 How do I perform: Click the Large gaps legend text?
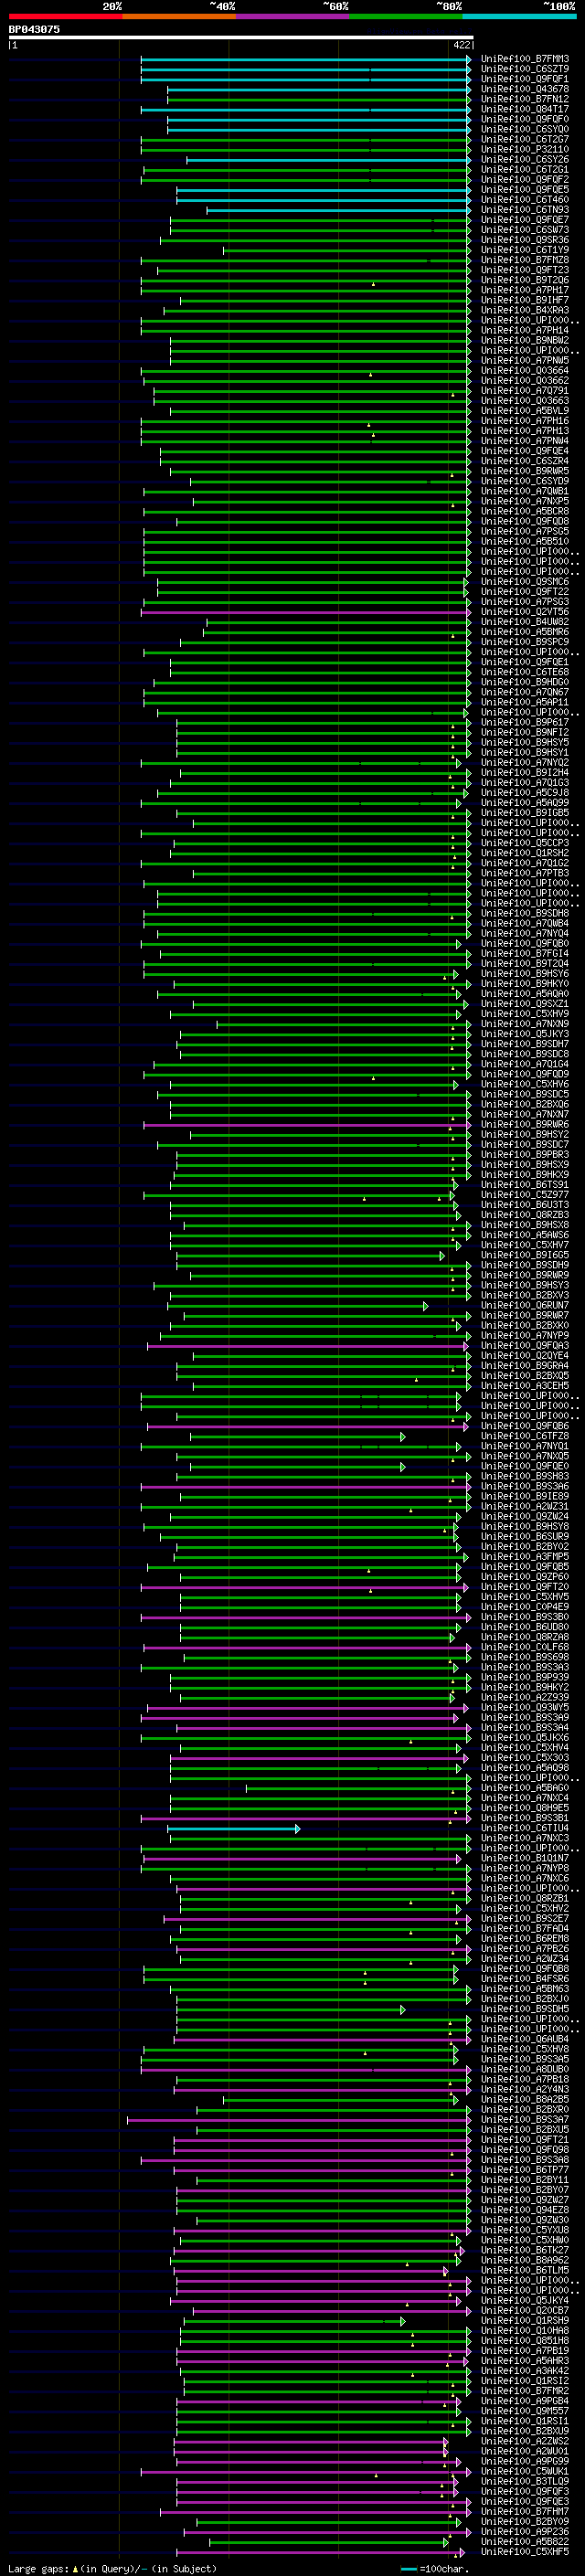pos(112,2568)
